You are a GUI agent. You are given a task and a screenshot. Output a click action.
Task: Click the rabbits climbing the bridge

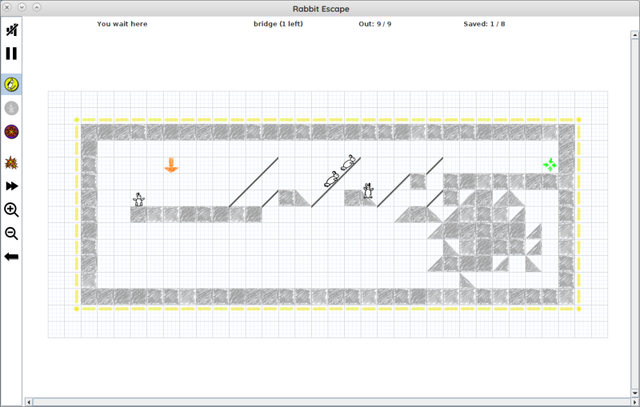tap(340, 170)
